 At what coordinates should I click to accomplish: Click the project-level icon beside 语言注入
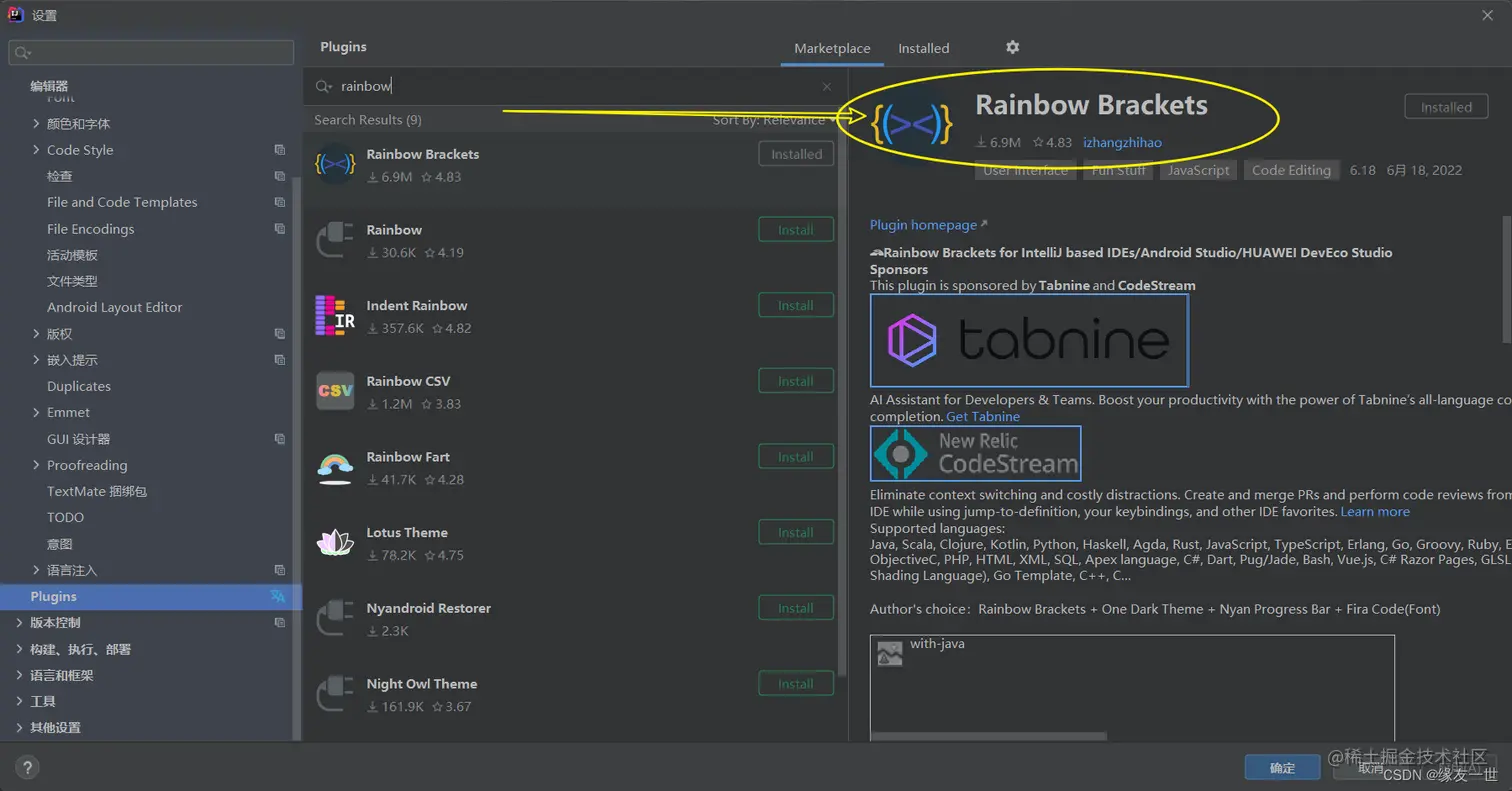(x=280, y=570)
